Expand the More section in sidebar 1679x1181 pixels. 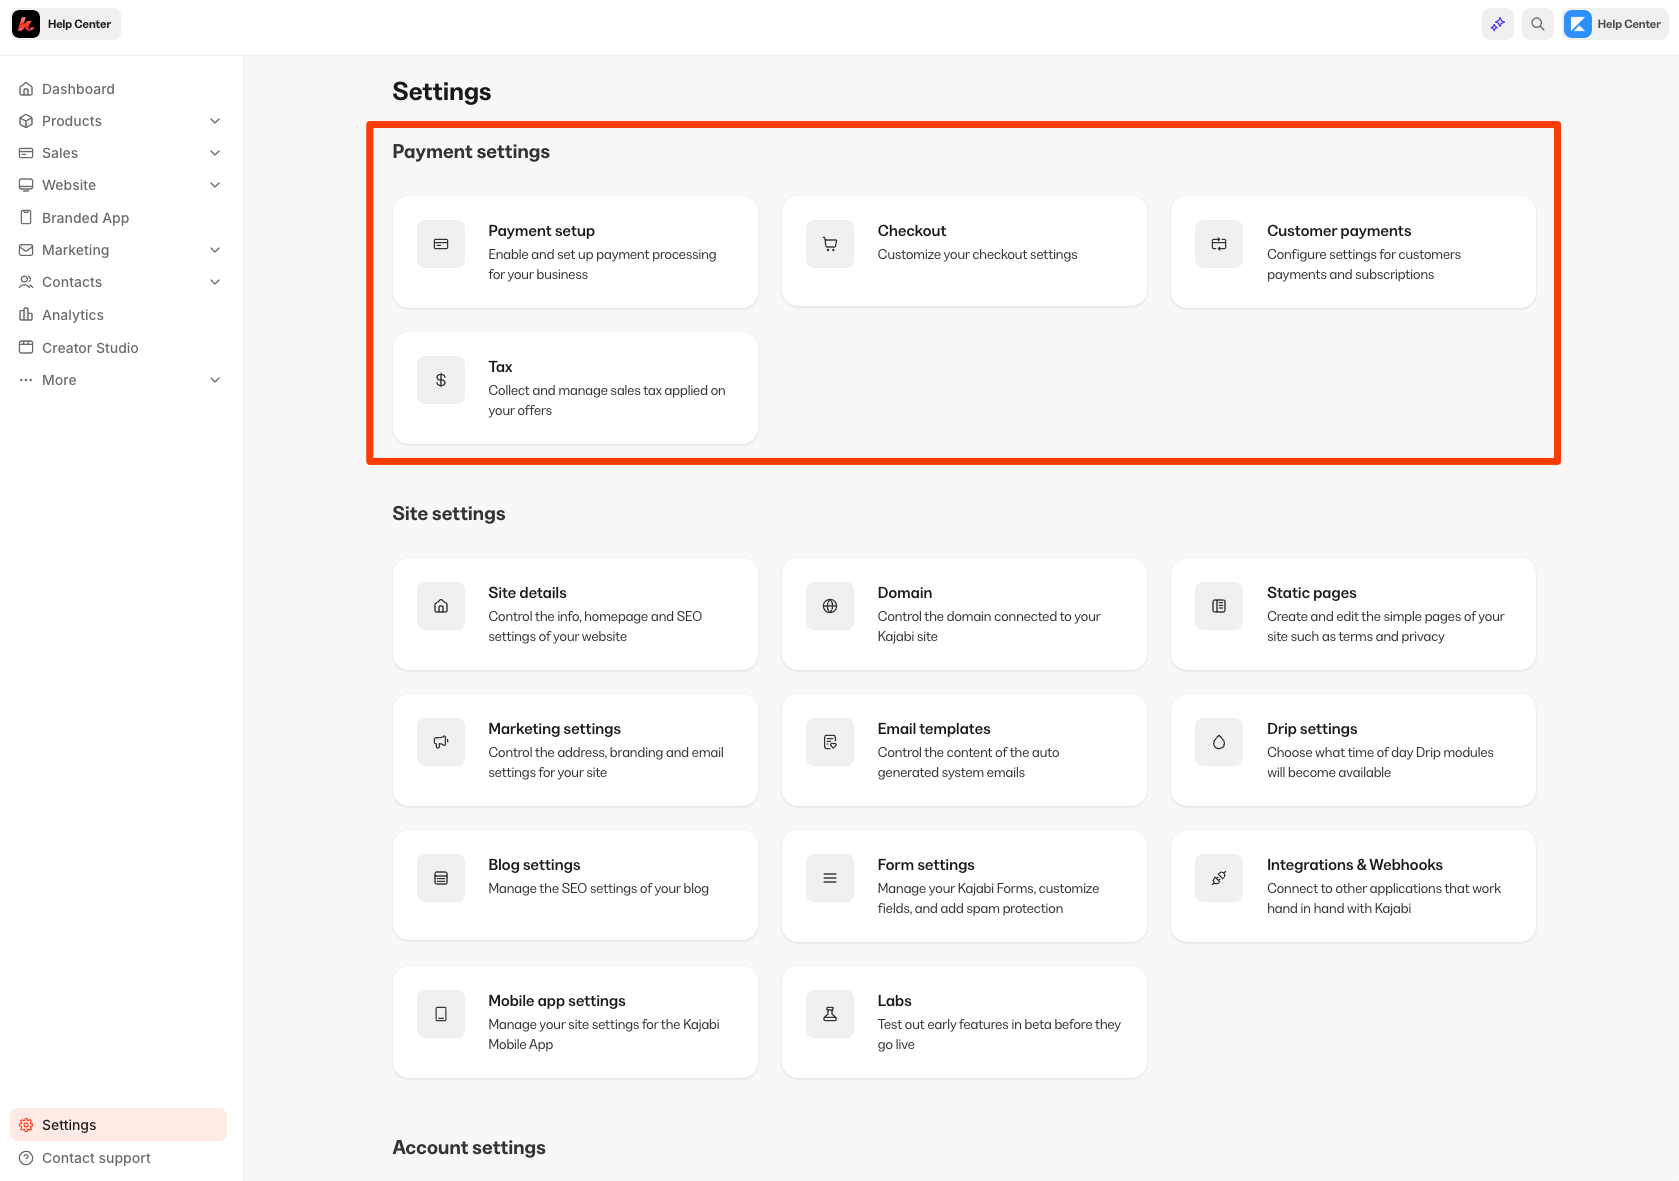point(215,380)
